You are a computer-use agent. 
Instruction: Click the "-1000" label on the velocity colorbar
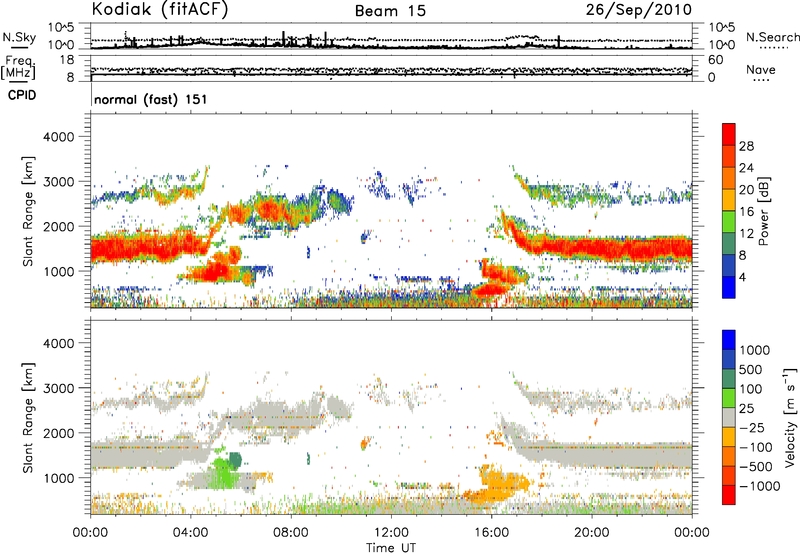[760, 486]
